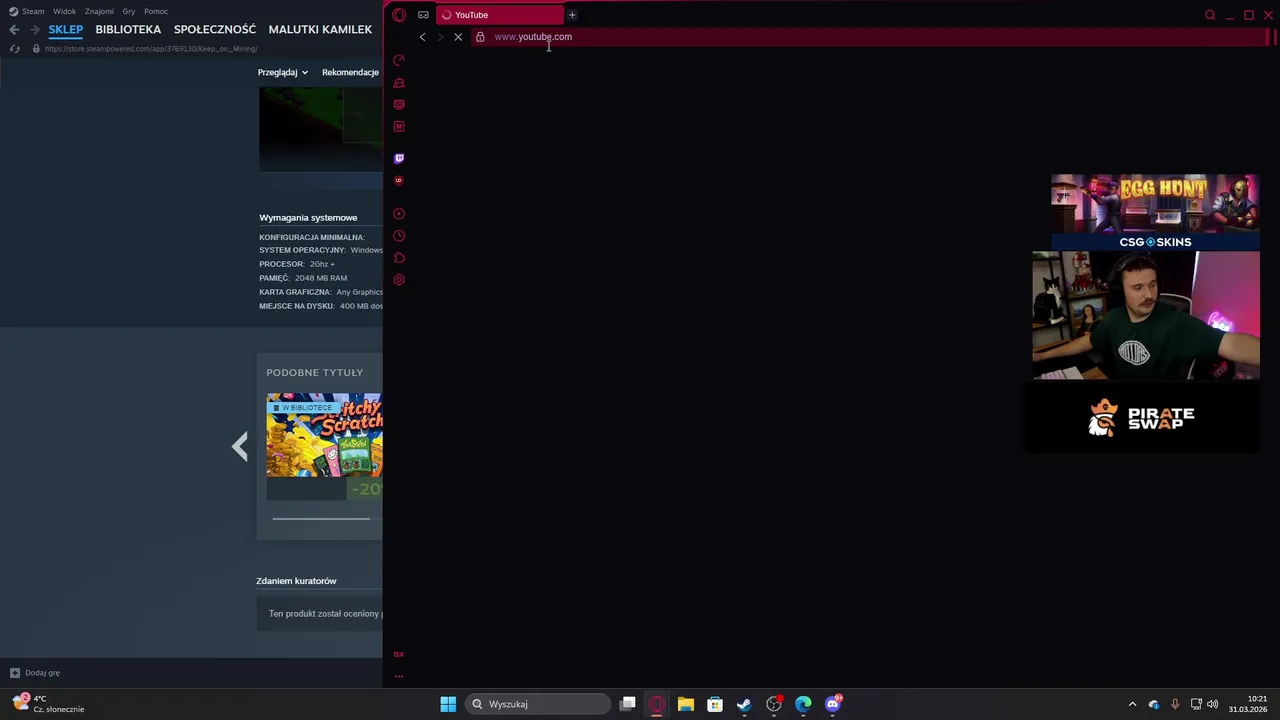Open Settings gear icon in Opera sidebar
The image size is (1280, 720).
[399, 280]
